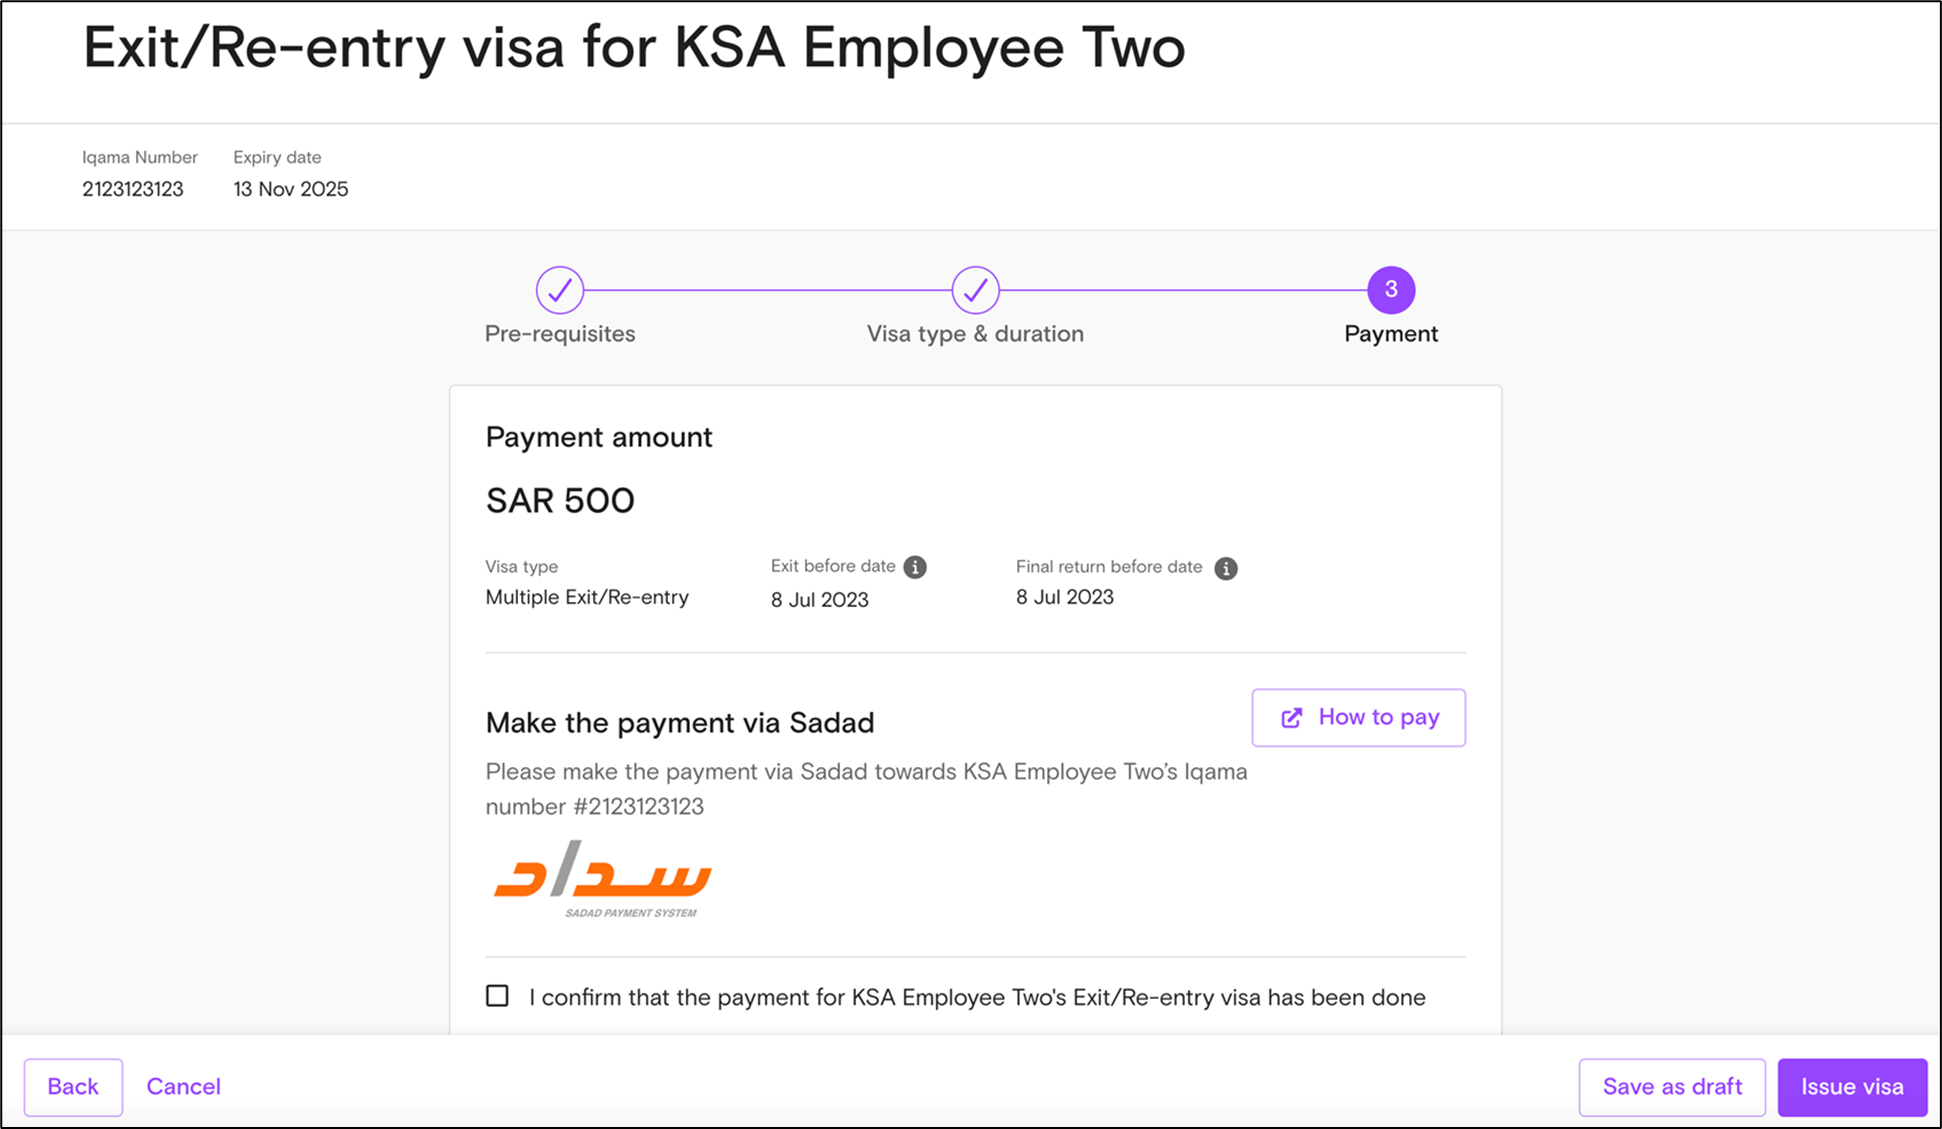Select the Pre-requisites step label

click(560, 334)
